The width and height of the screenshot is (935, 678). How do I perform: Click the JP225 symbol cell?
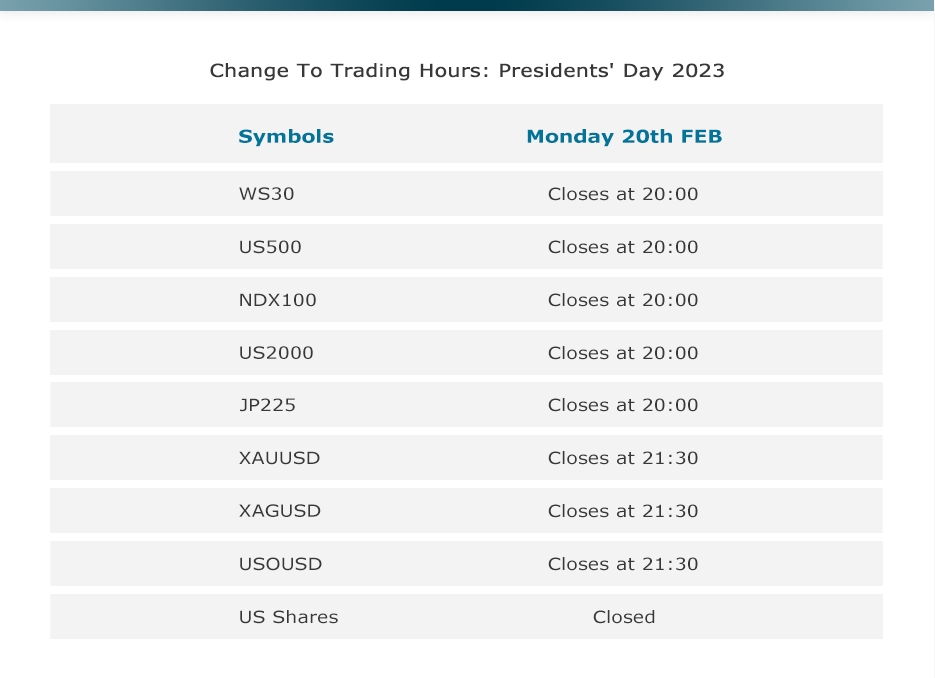coord(267,405)
